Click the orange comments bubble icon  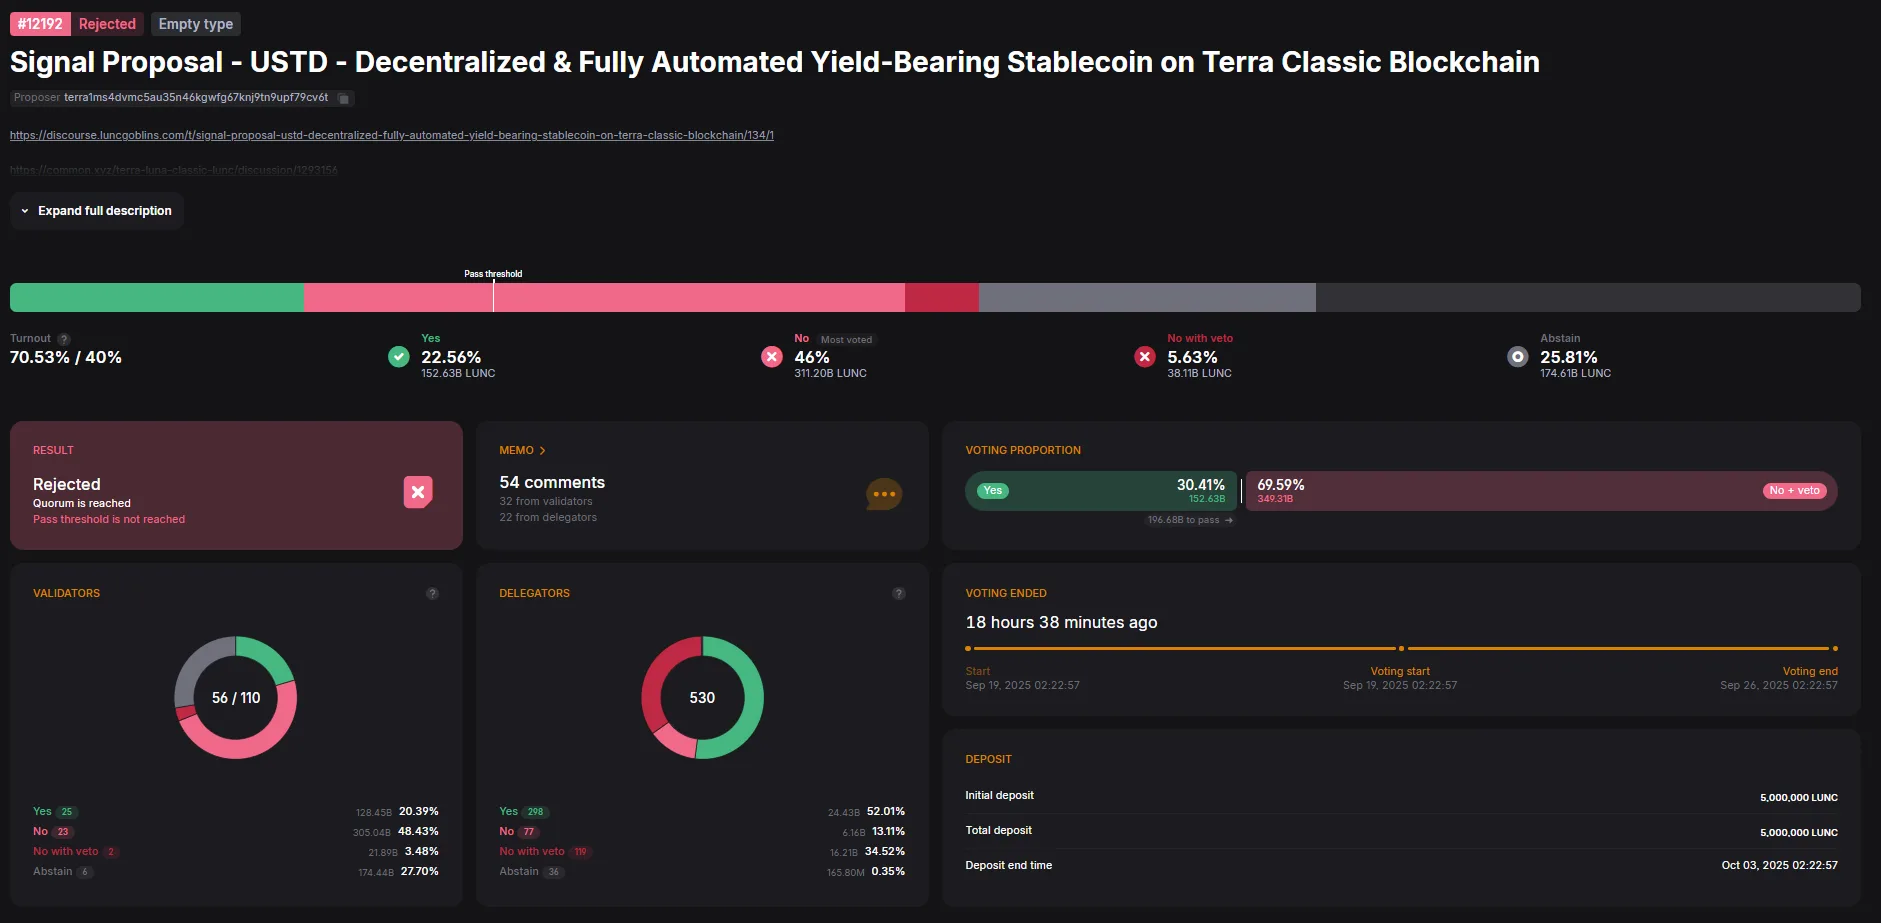click(883, 494)
